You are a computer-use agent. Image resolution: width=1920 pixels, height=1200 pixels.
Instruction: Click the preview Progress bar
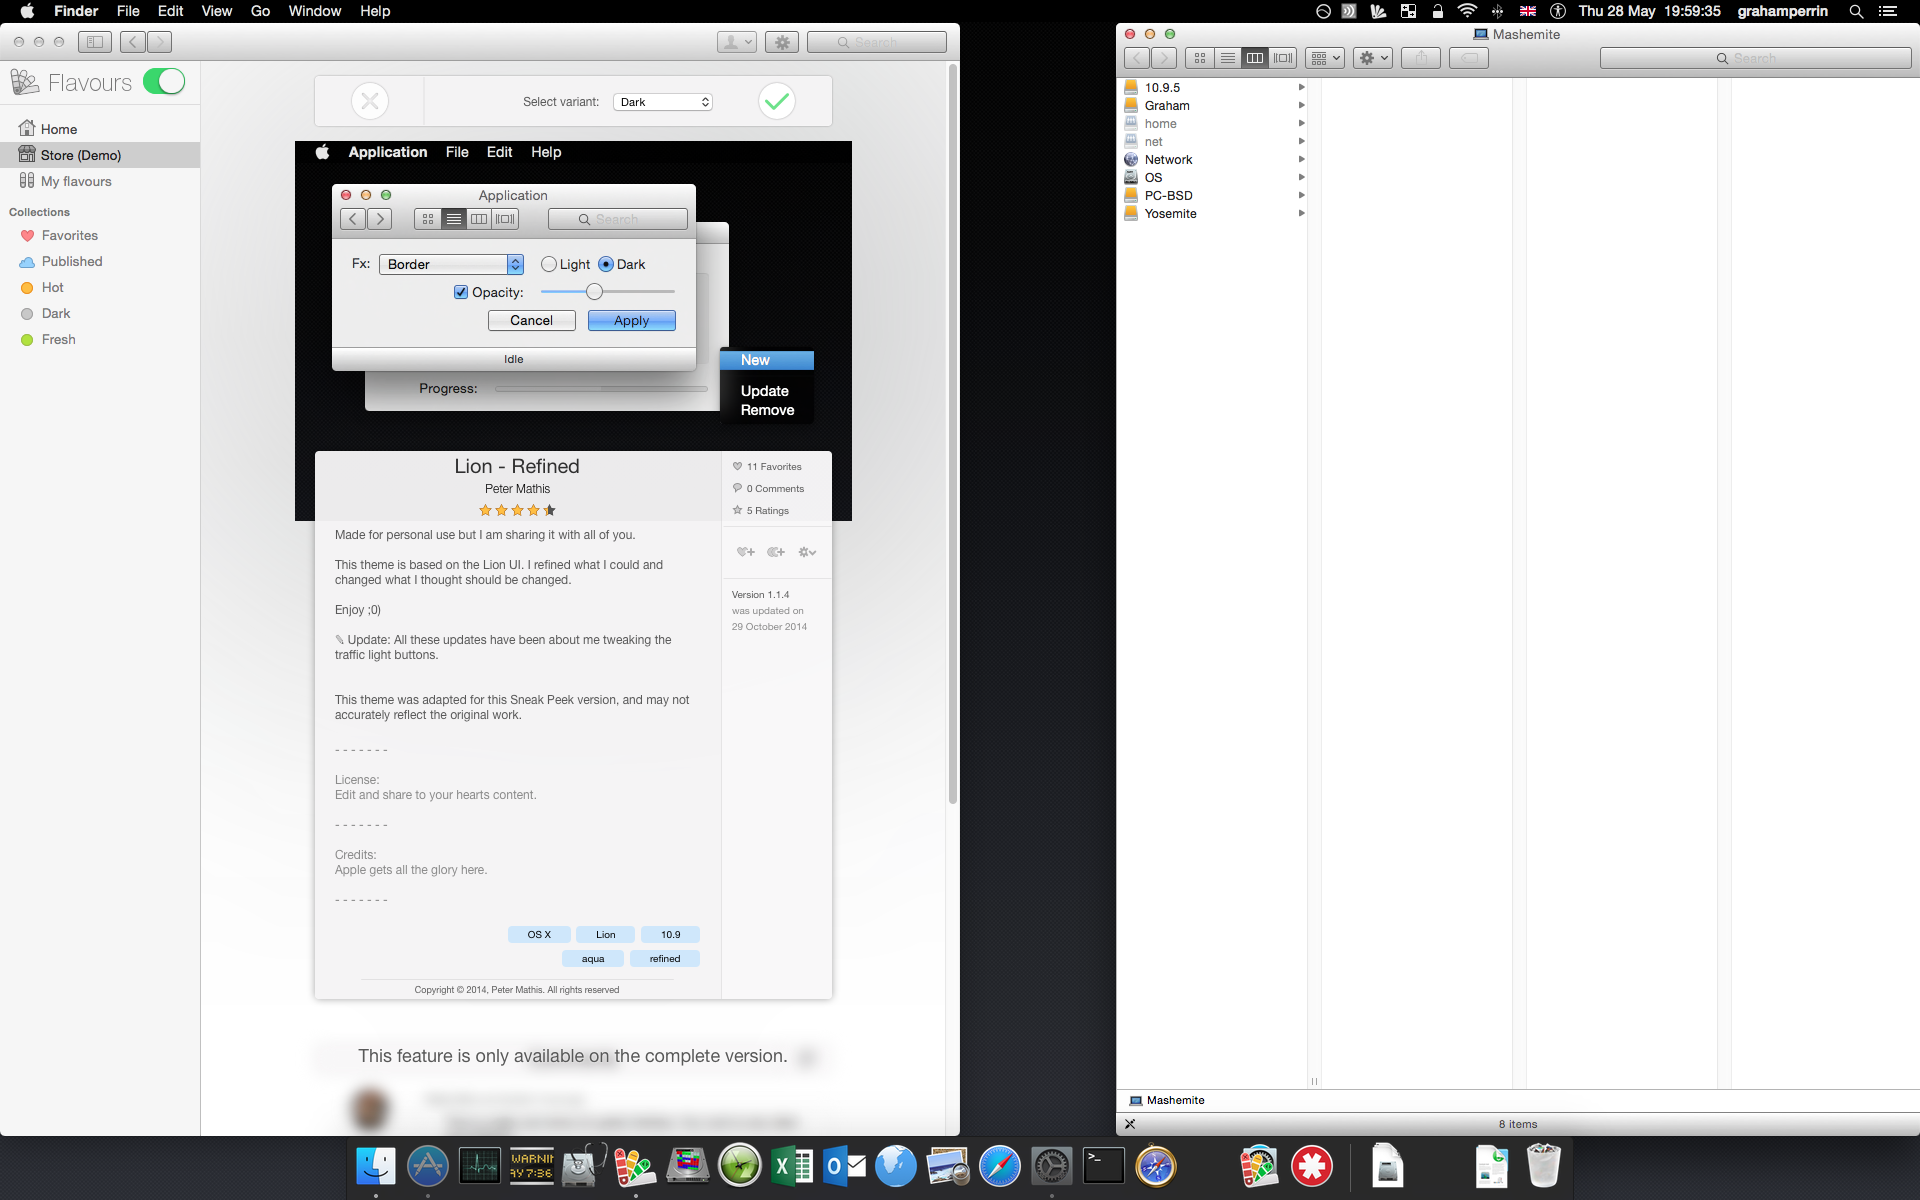[601, 388]
